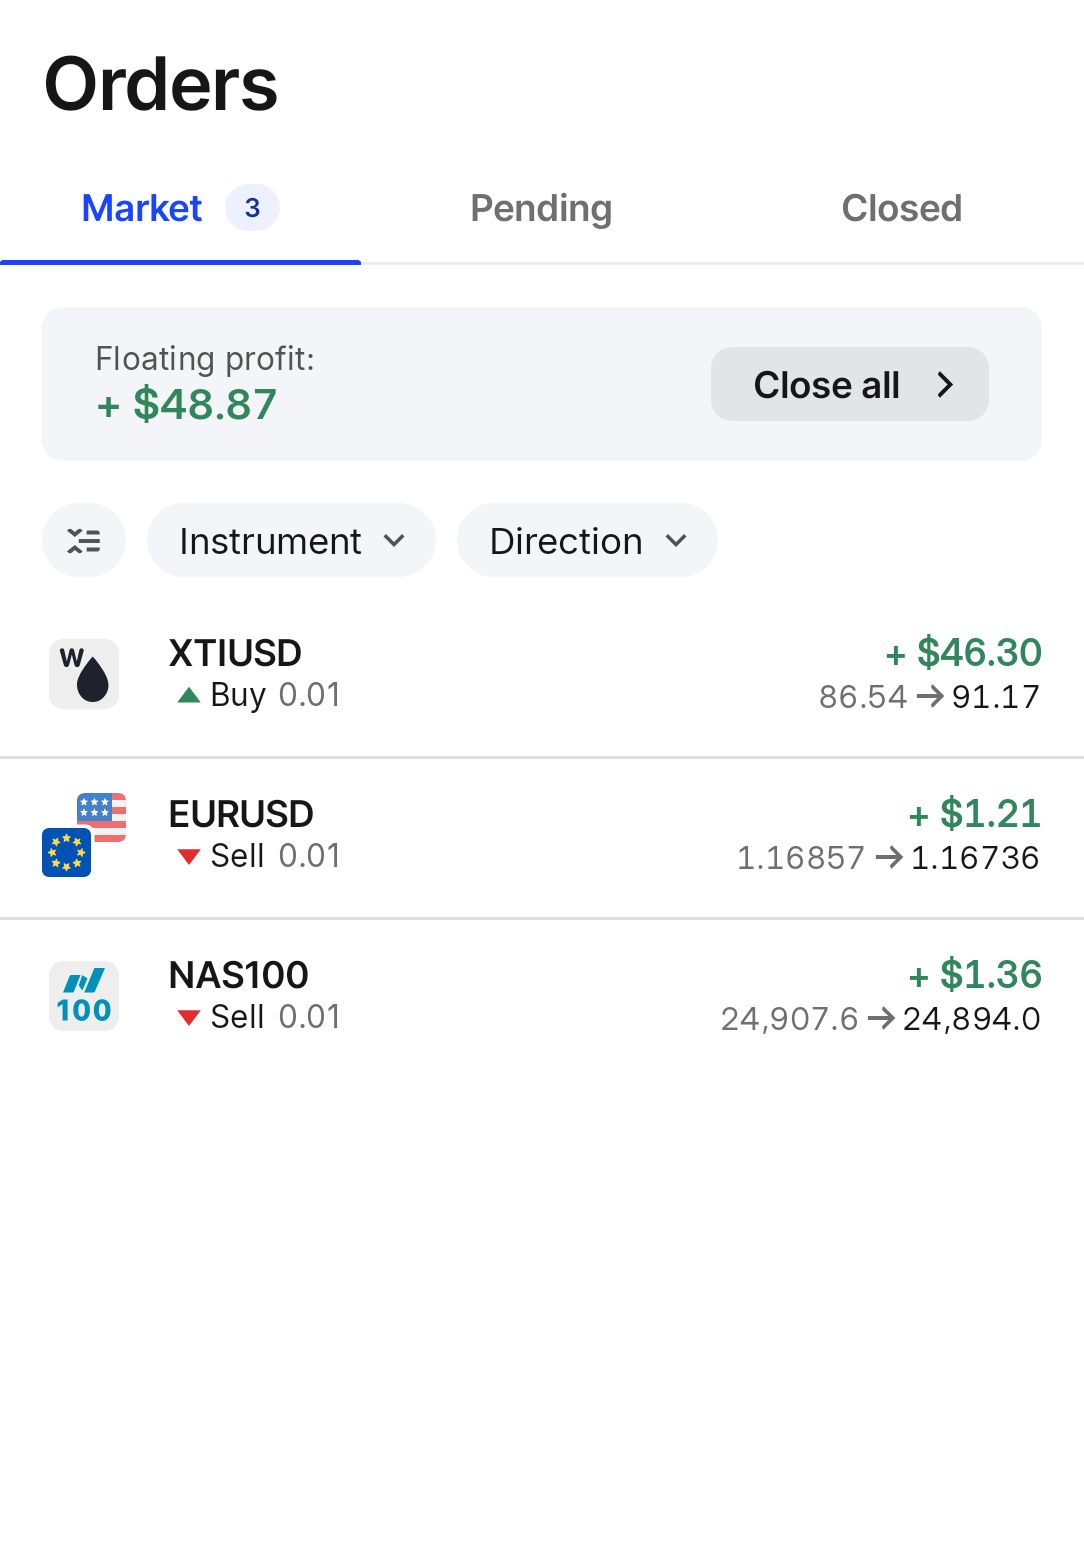Click the market orders count badge
This screenshot has height=1560, width=1084.
(x=252, y=208)
